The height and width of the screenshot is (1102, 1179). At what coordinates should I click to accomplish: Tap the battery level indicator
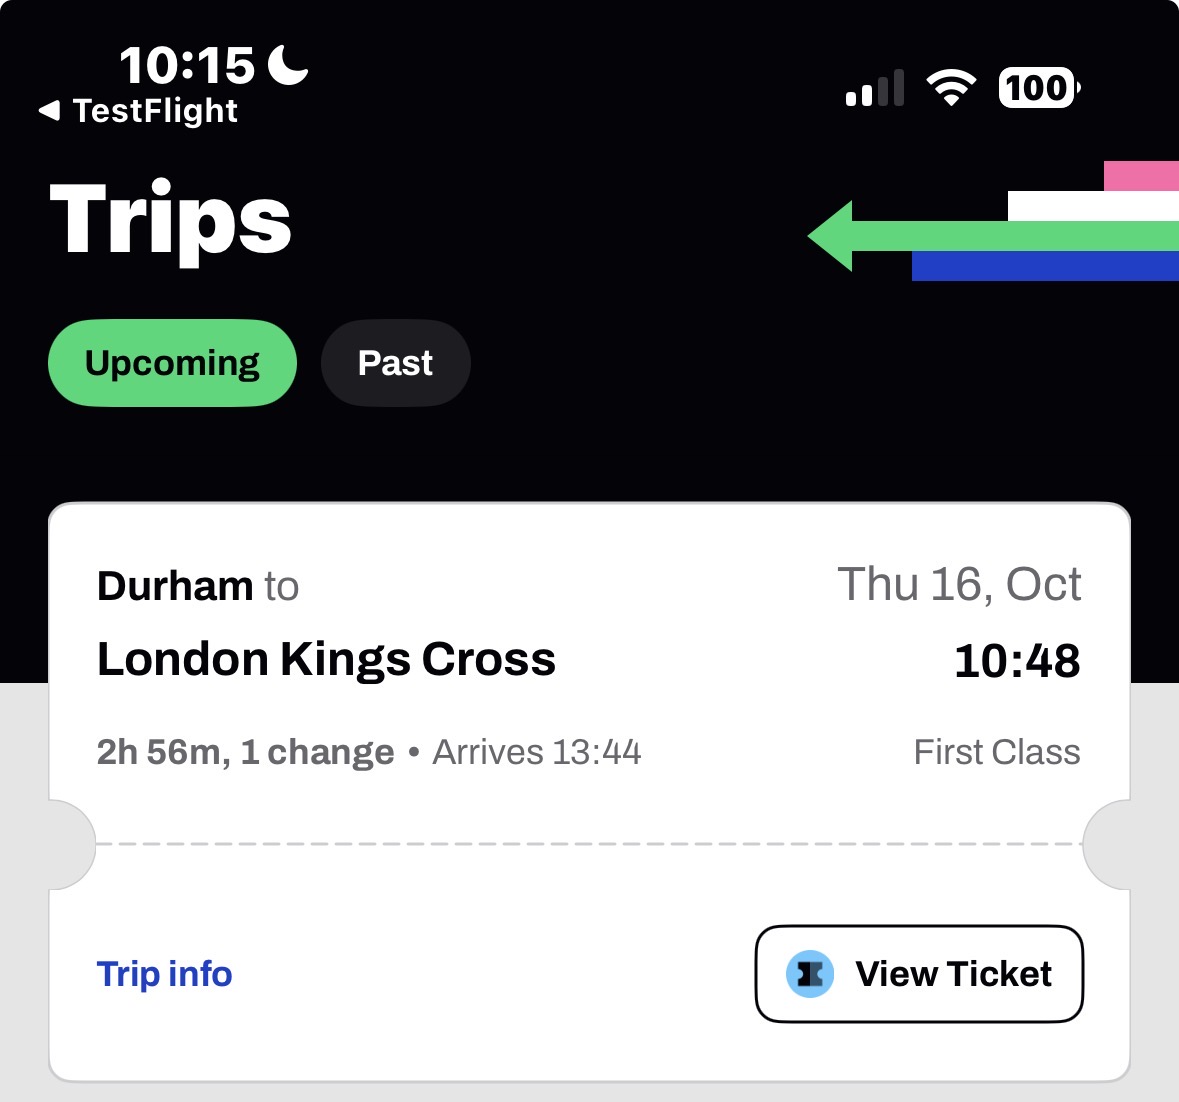coord(1039,88)
